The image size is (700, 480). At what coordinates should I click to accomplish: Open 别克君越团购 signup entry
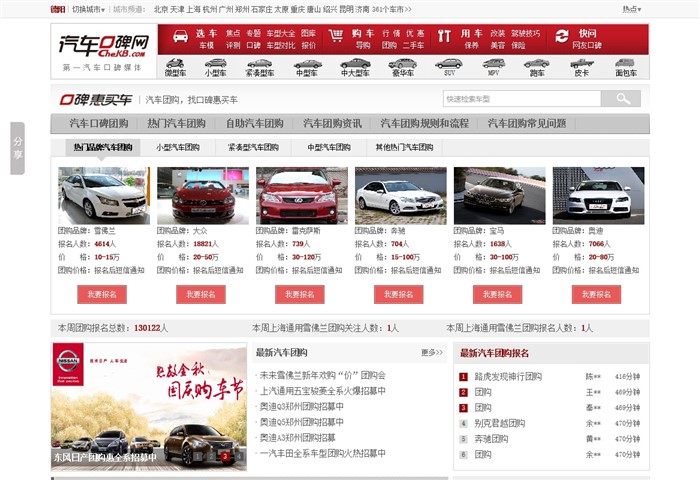pyautogui.click(x=500, y=423)
